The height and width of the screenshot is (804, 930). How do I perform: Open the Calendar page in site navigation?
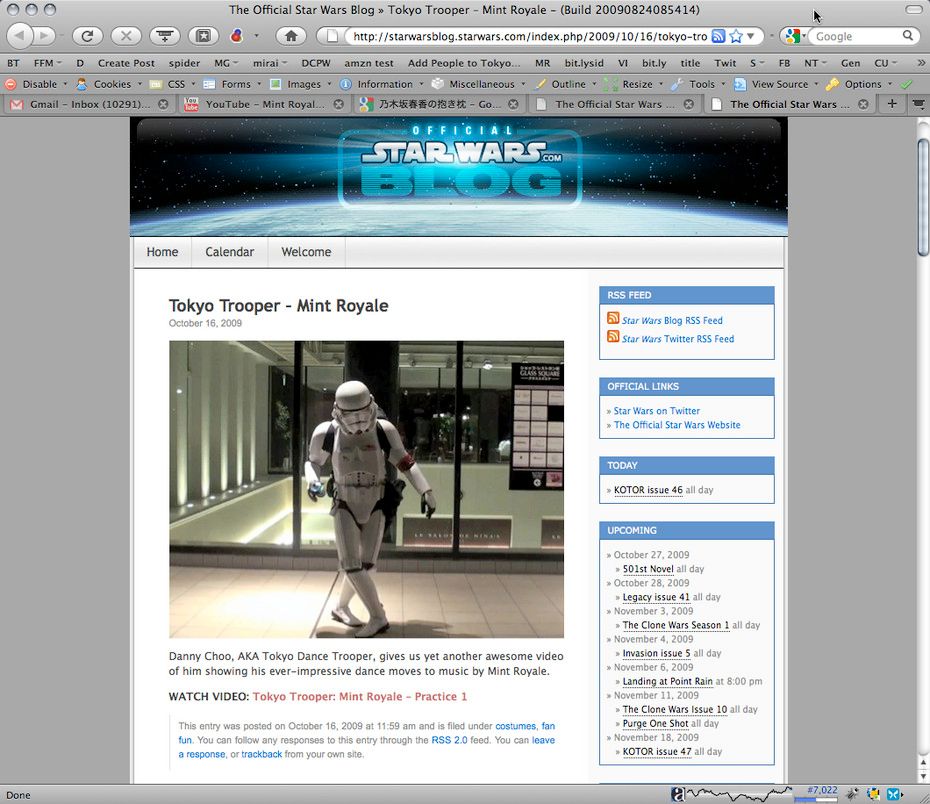click(229, 252)
